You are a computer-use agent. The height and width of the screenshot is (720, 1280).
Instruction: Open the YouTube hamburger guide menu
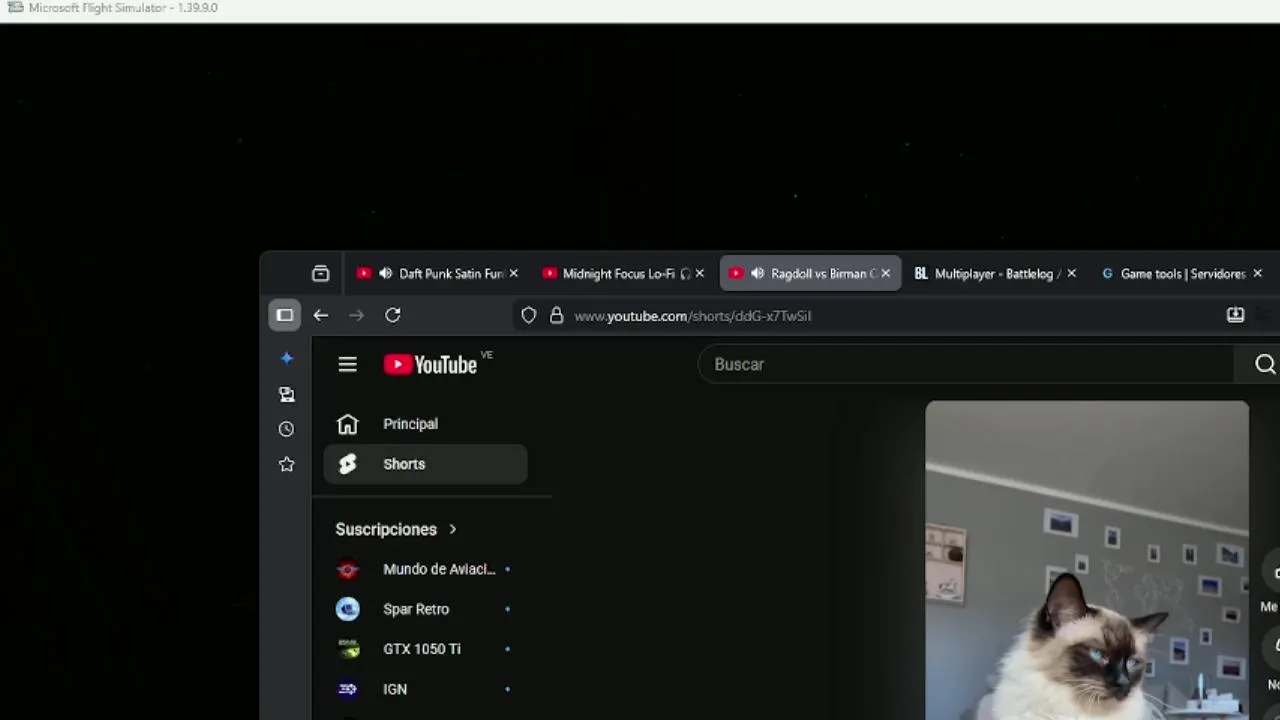[347, 365]
